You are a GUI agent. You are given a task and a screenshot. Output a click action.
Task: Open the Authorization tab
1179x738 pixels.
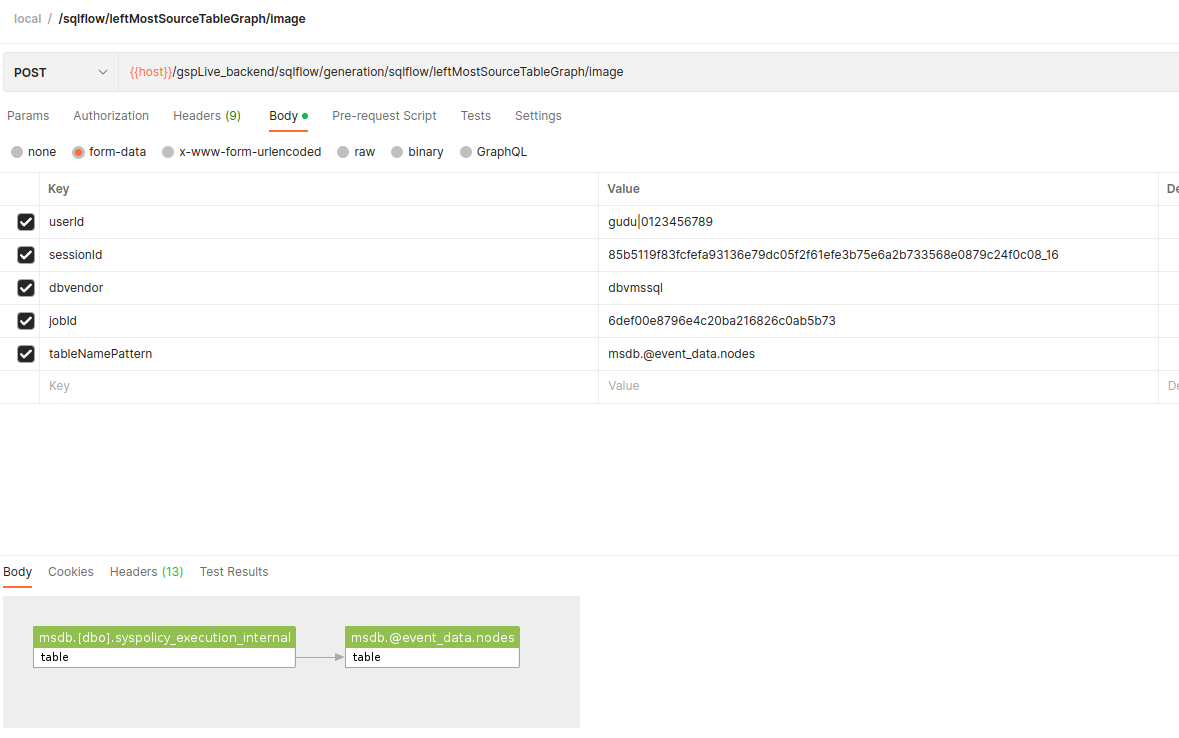[111, 116]
